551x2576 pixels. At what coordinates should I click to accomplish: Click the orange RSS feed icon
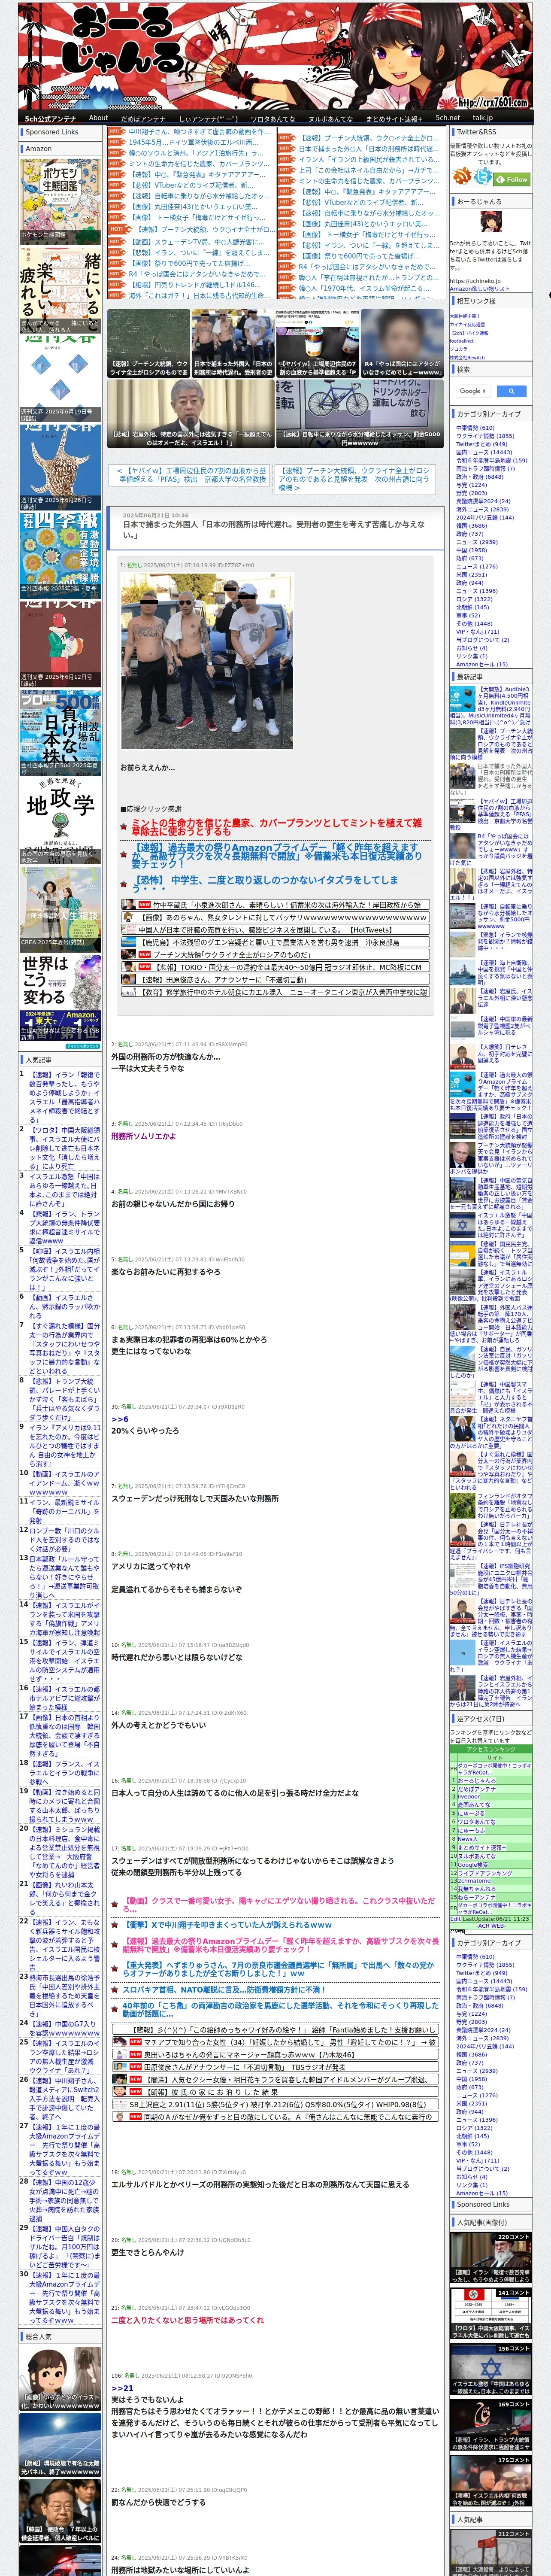coord(463,176)
